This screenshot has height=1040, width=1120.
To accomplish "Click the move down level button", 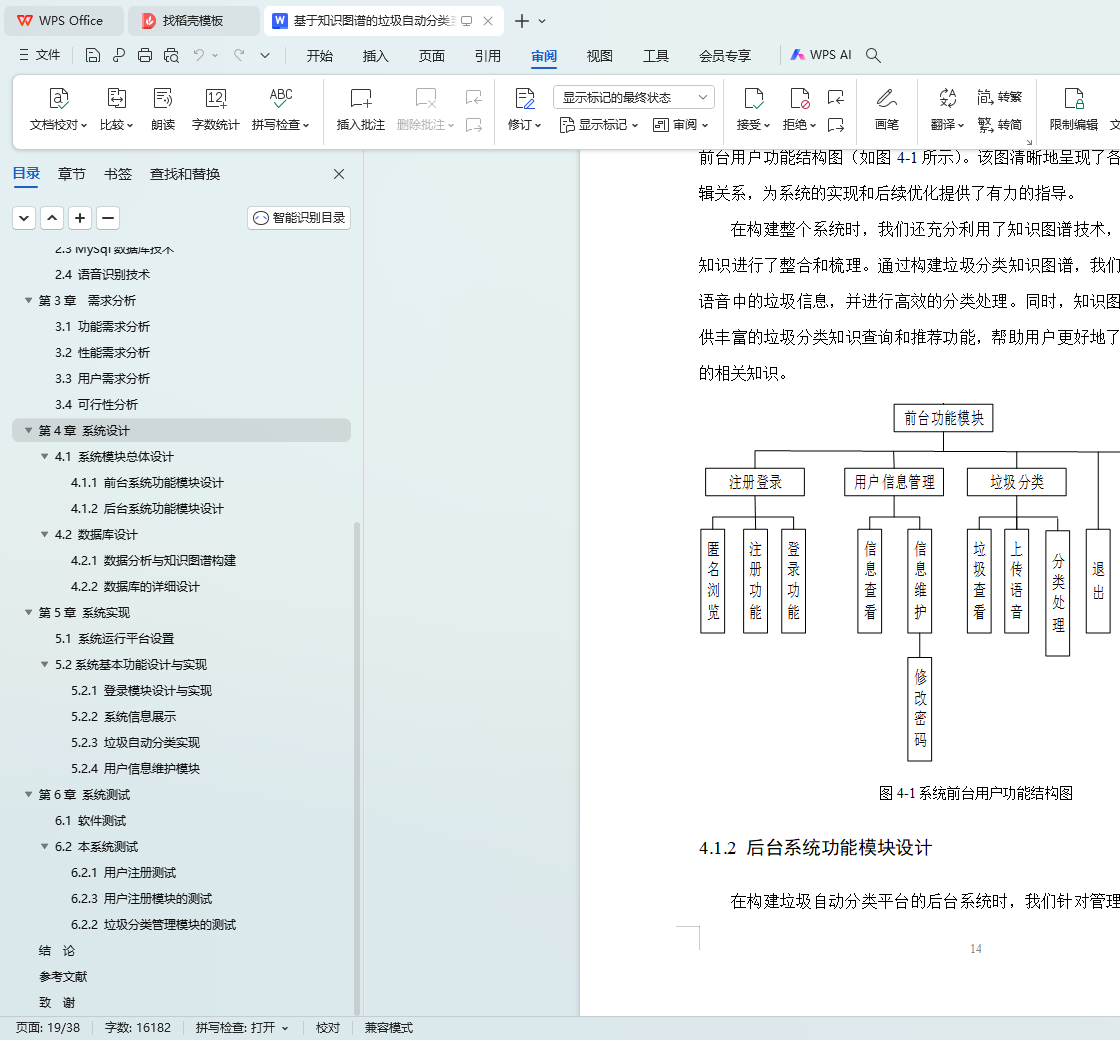I will [x=24, y=218].
